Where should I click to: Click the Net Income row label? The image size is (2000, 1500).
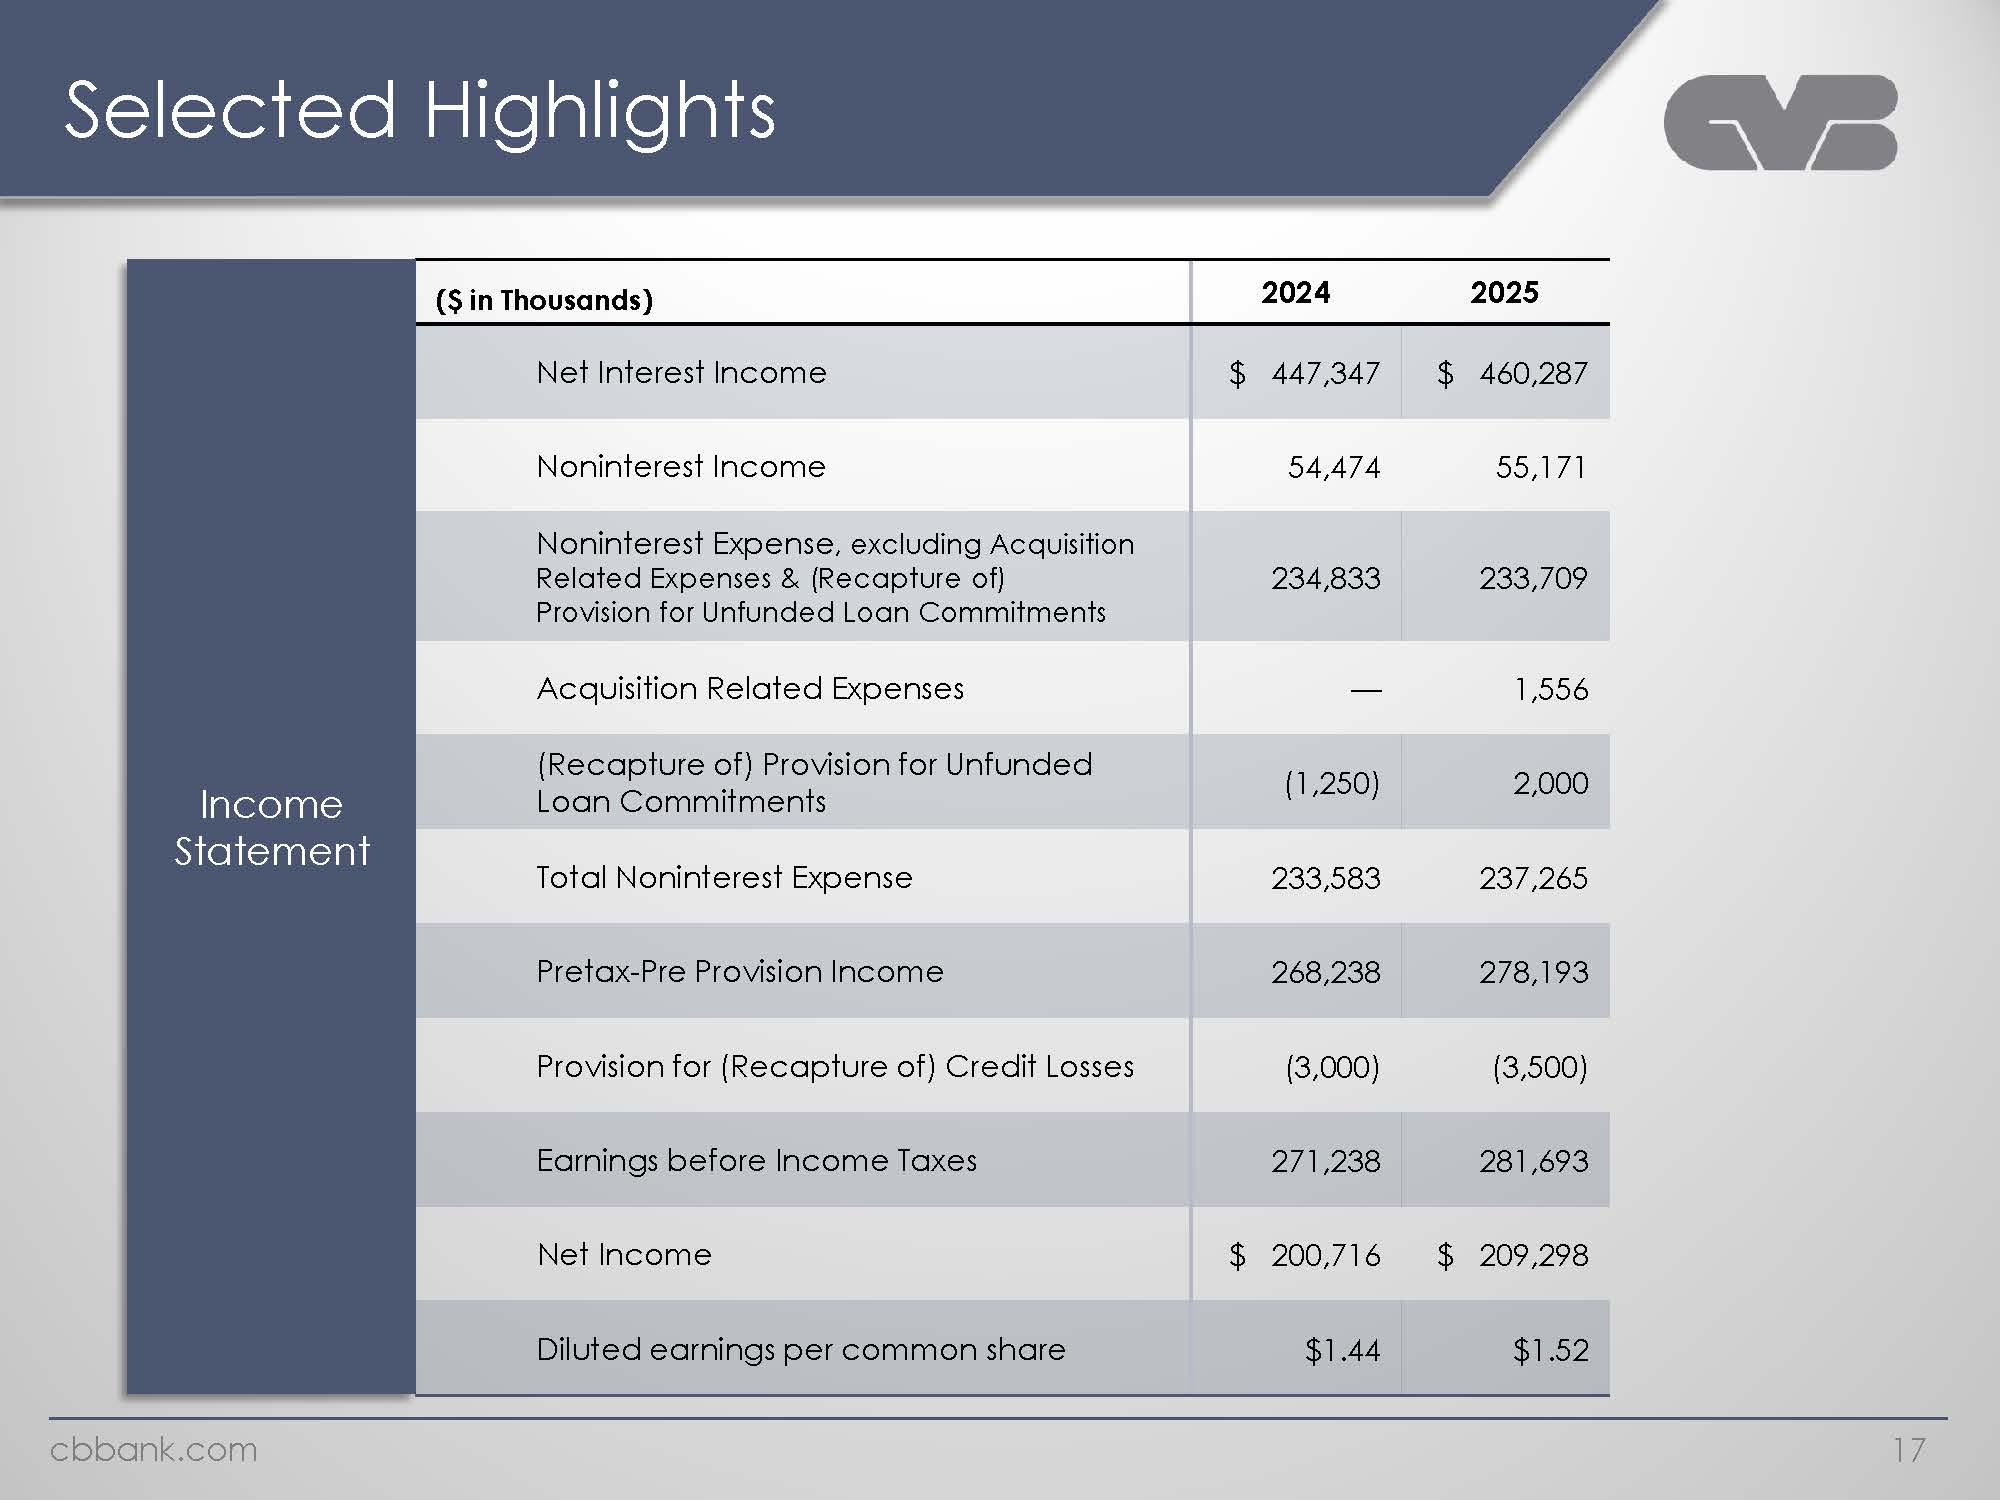point(624,1254)
